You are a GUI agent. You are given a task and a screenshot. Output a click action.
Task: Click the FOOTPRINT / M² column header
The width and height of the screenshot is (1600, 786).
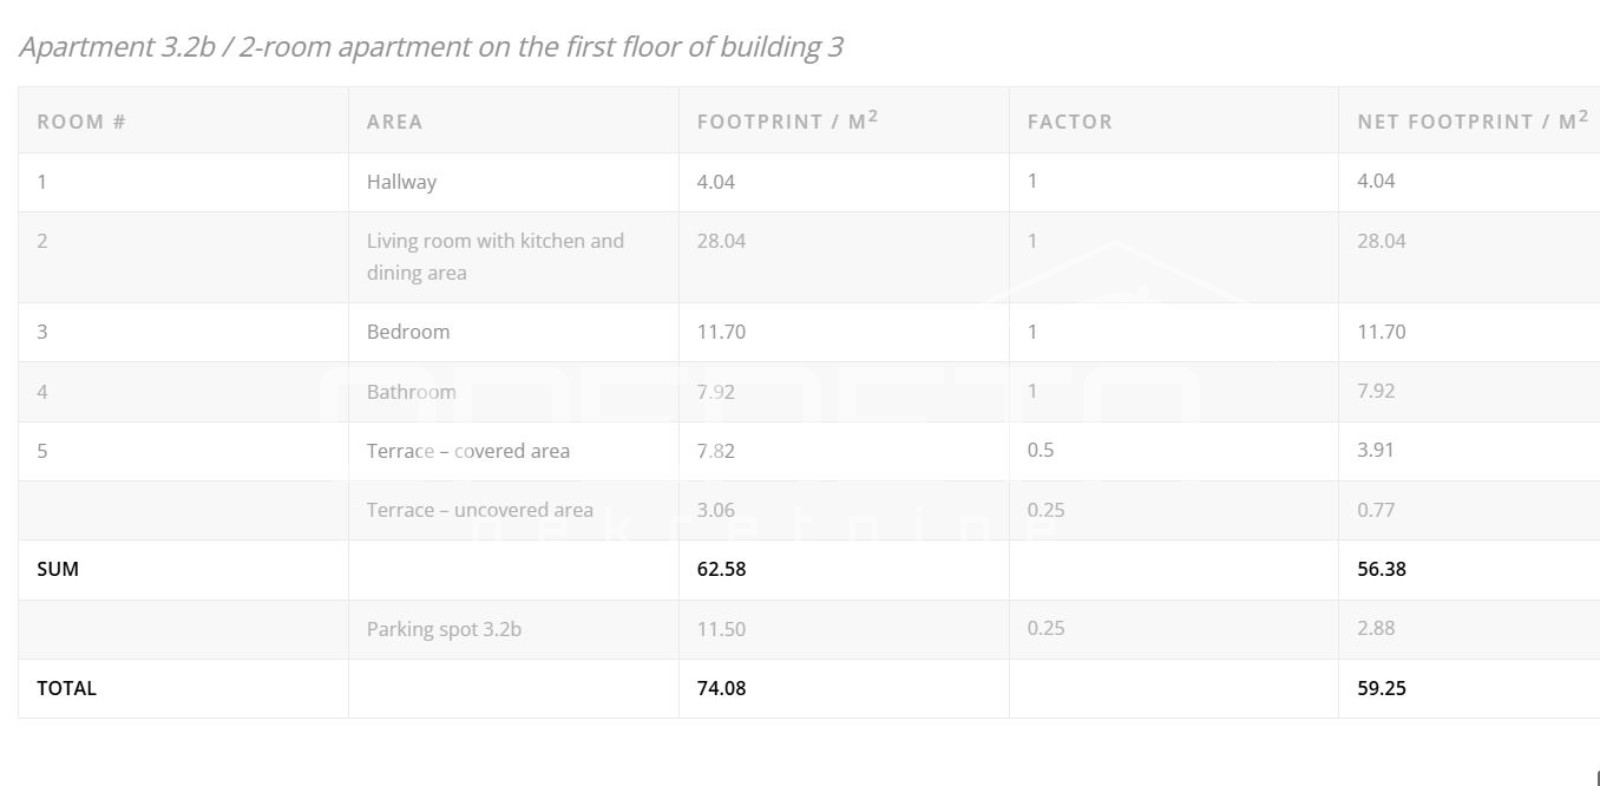tap(786, 121)
